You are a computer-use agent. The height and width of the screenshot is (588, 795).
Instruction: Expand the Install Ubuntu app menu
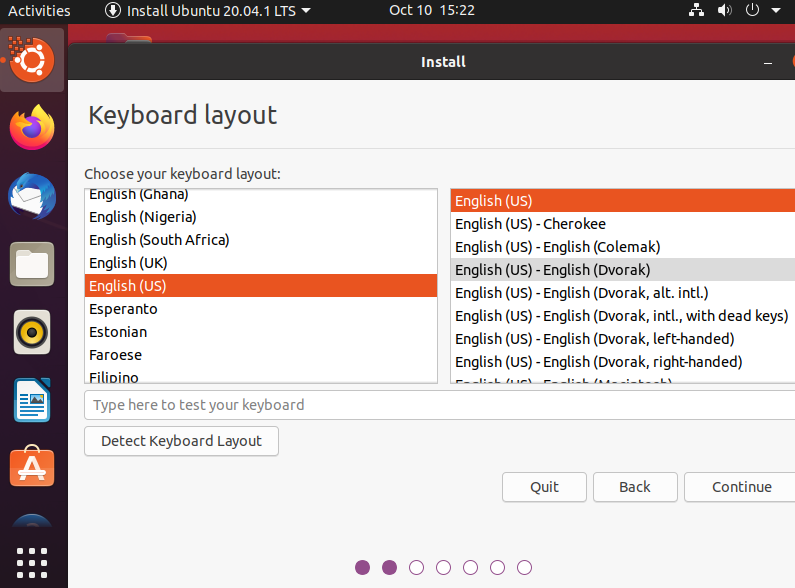208,11
